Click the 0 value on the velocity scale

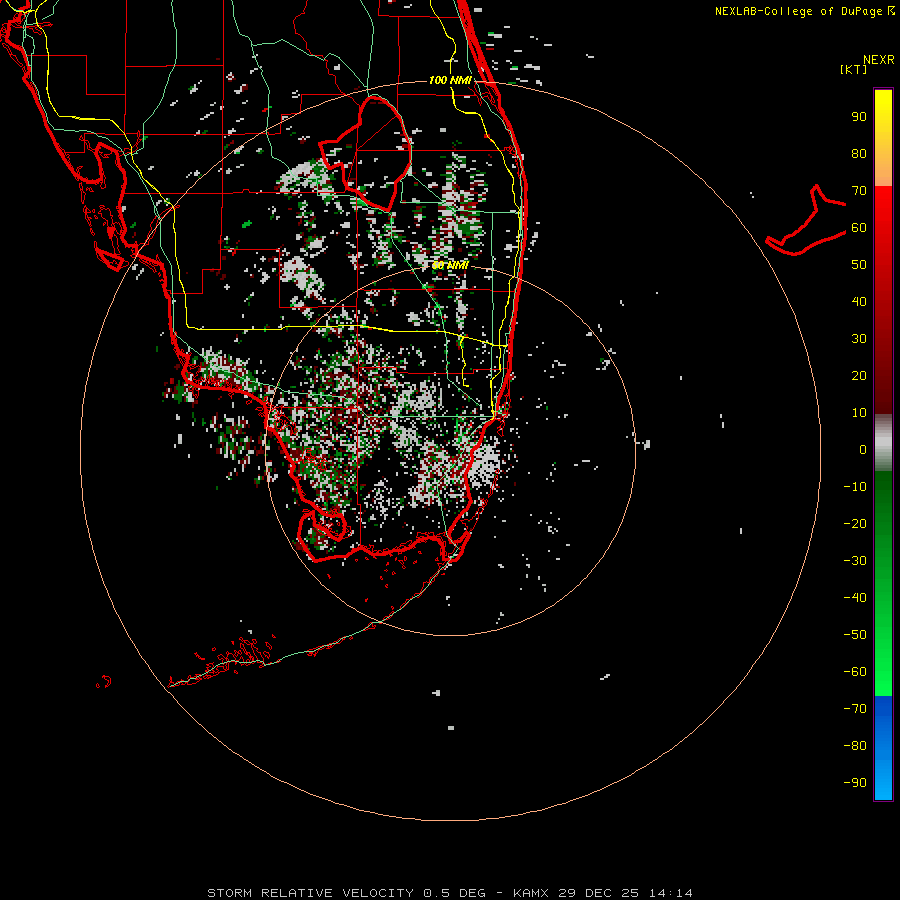(x=863, y=449)
